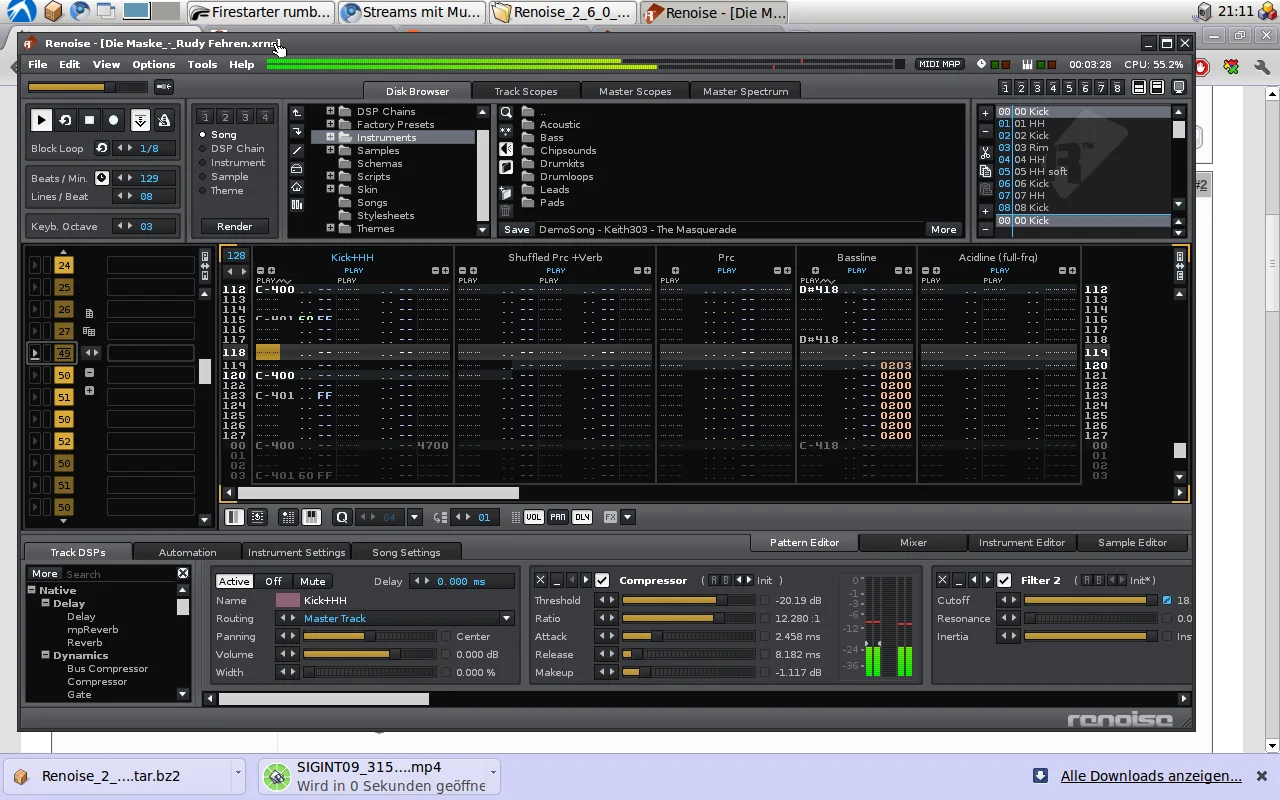
Task: Switch to the Mixer tab
Action: (913, 542)
